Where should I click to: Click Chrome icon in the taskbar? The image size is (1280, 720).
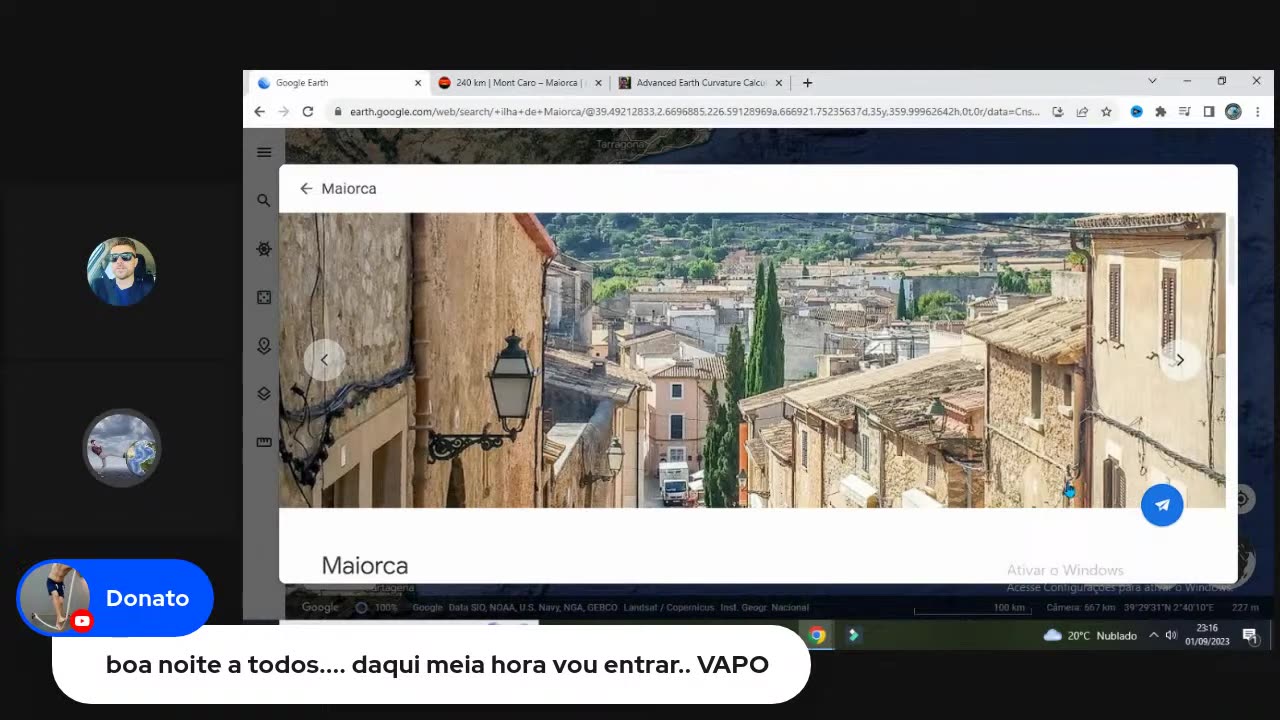(817, 635)
